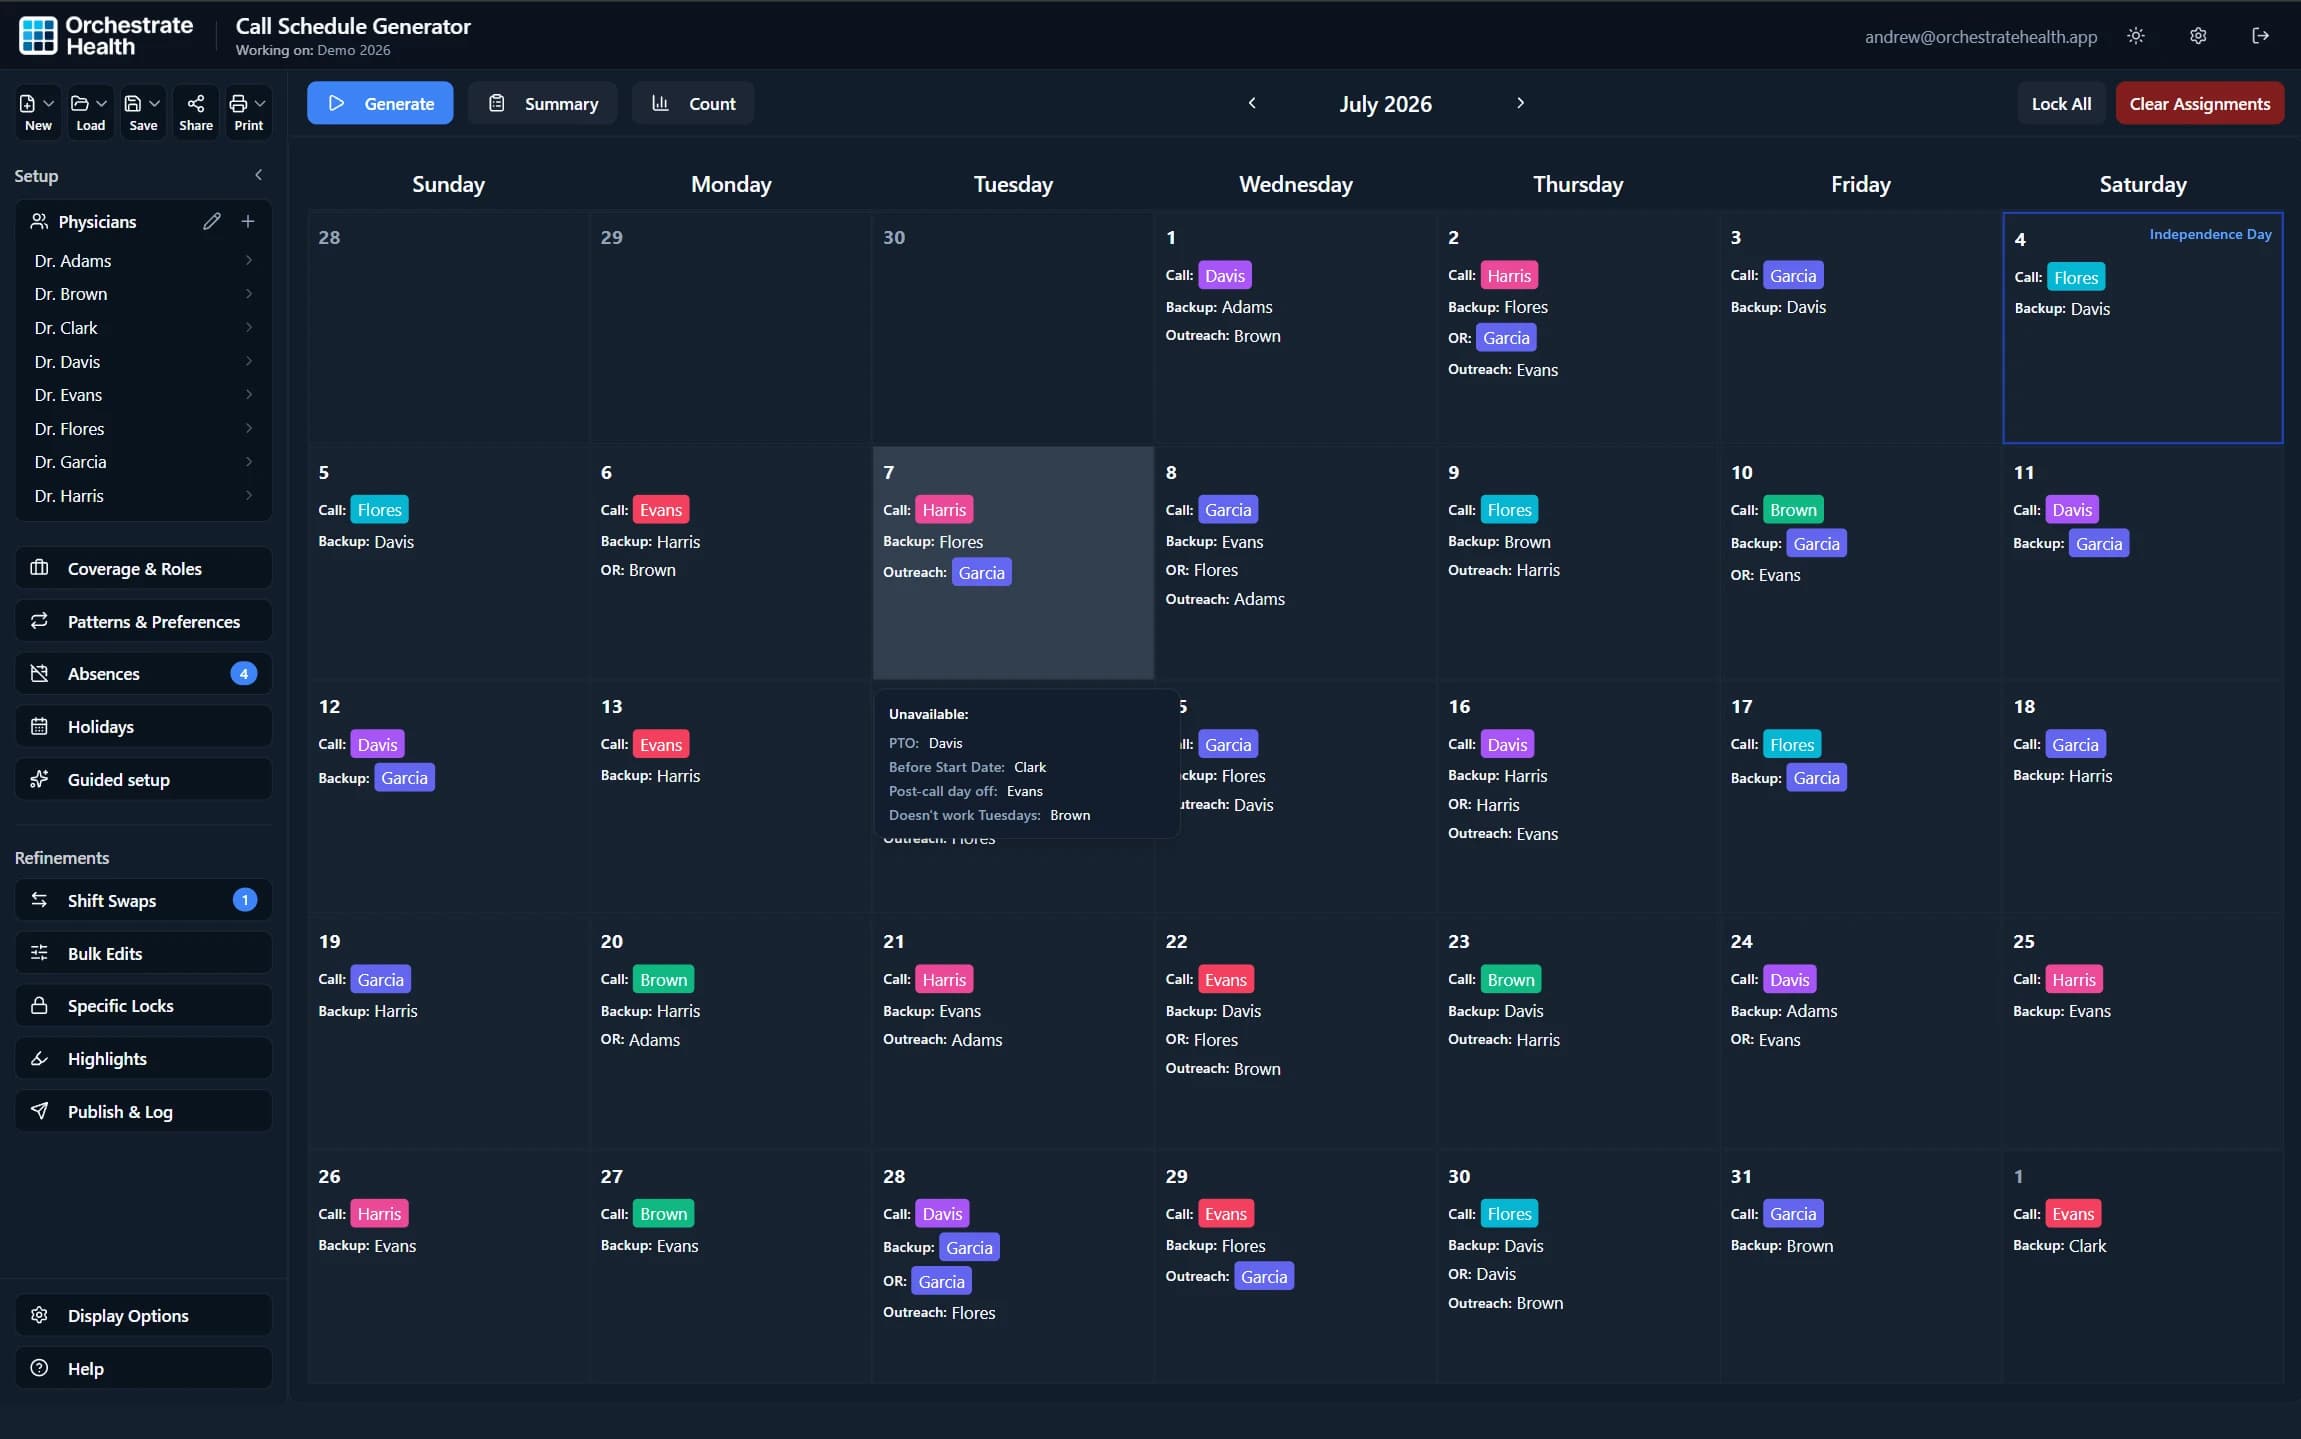Click the Lock All button

pyautogui.click(x=2061, y=103)
